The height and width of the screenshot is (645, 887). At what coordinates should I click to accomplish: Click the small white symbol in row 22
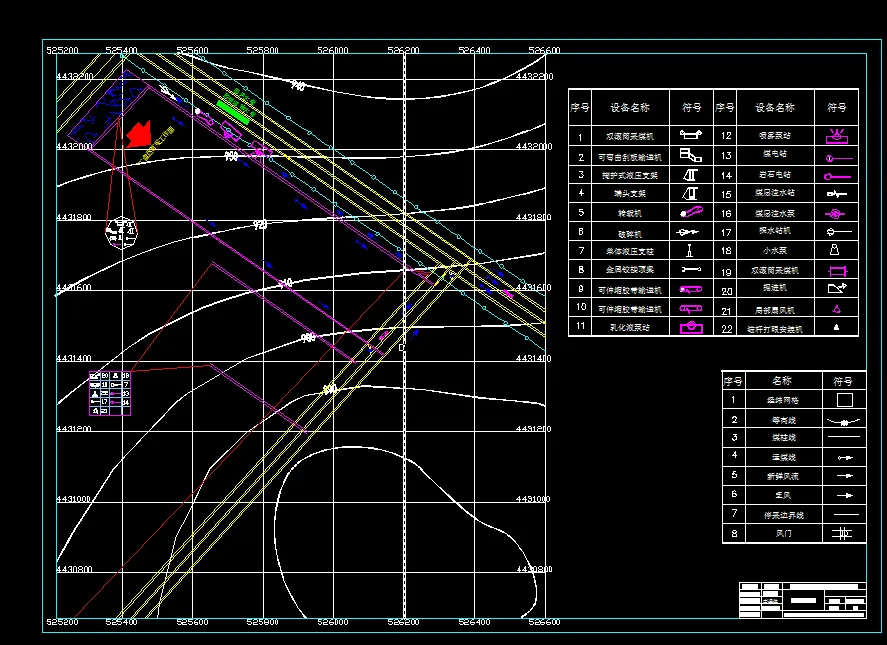click(x=837, y=327)
